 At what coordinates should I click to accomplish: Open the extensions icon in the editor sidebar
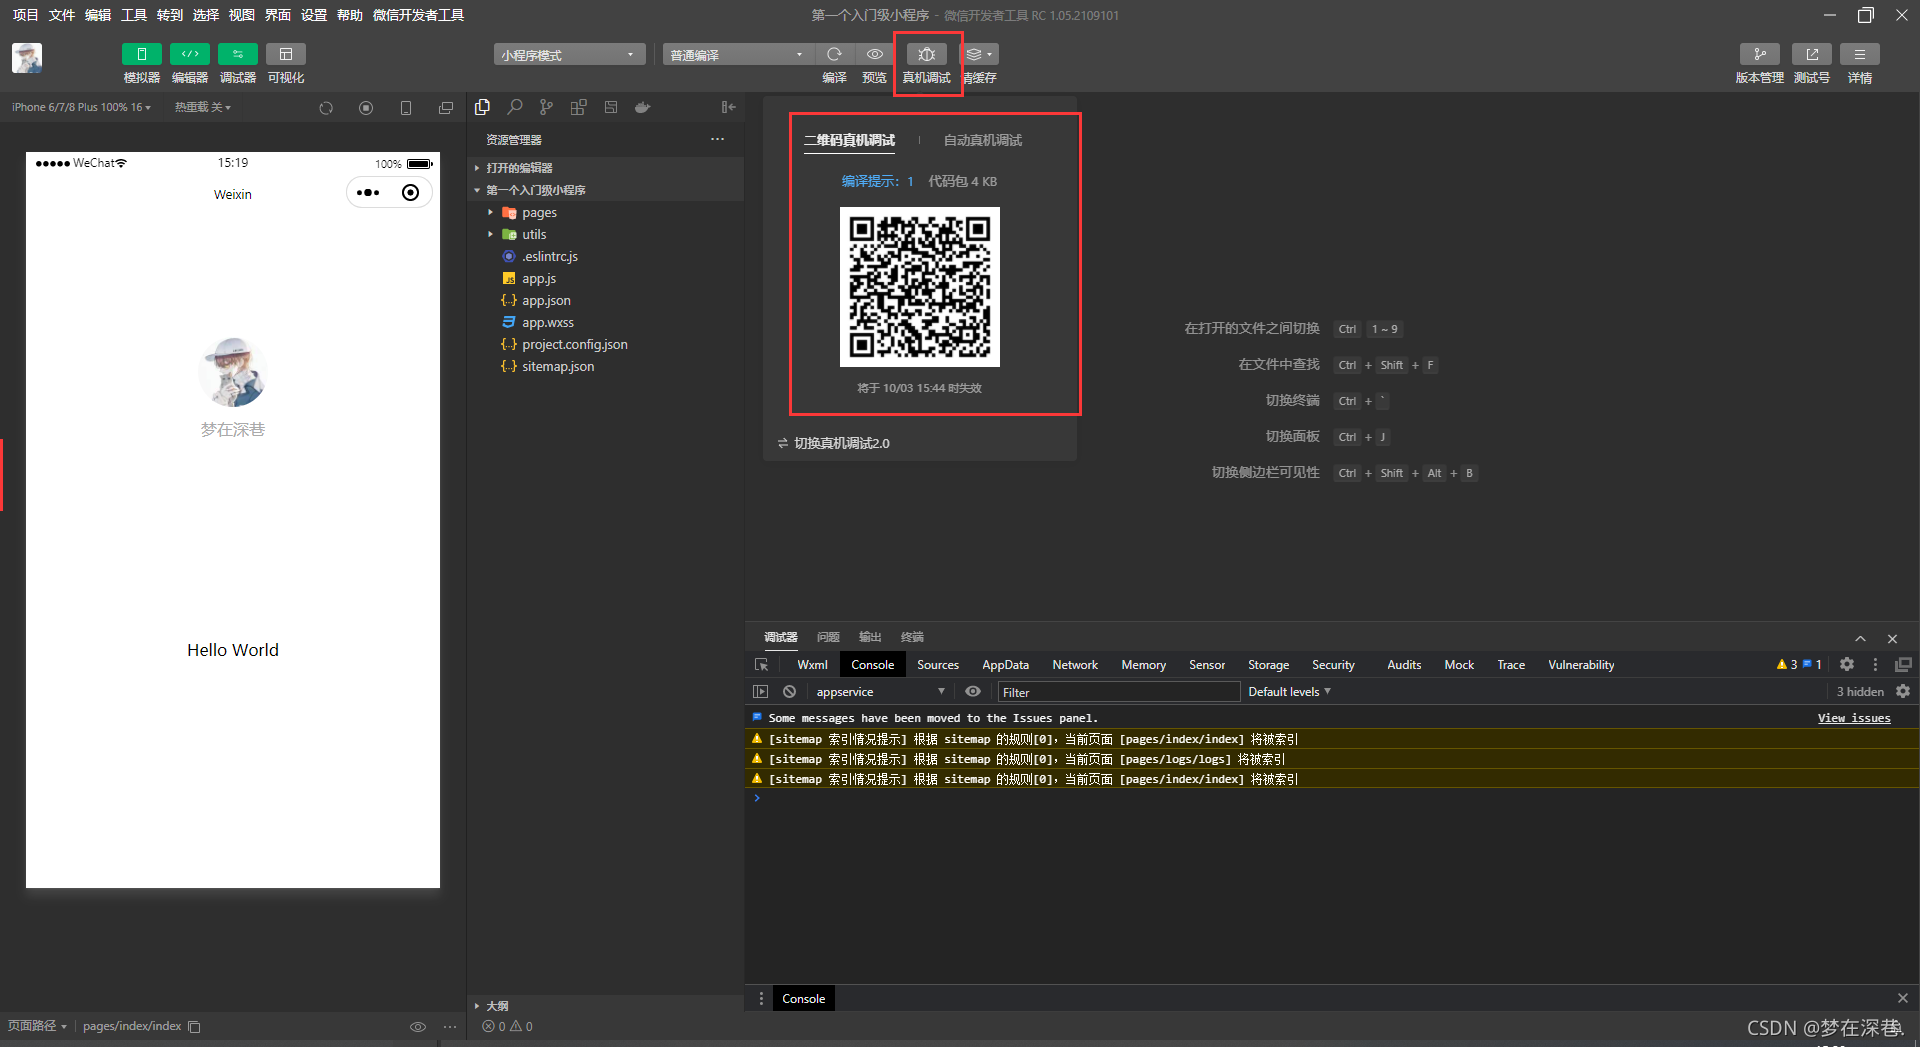(x=578, y=107)
